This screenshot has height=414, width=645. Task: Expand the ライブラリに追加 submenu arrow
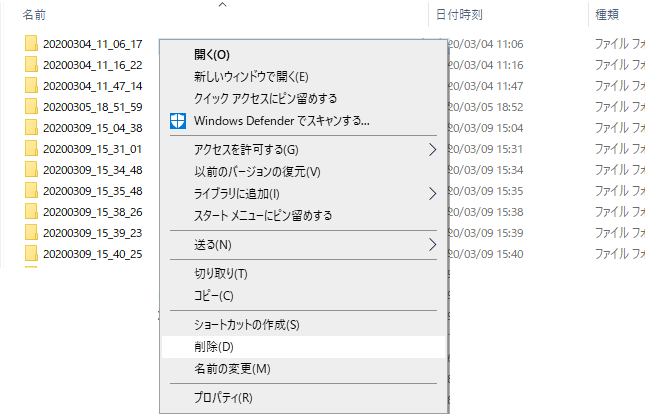click(432, 194)
